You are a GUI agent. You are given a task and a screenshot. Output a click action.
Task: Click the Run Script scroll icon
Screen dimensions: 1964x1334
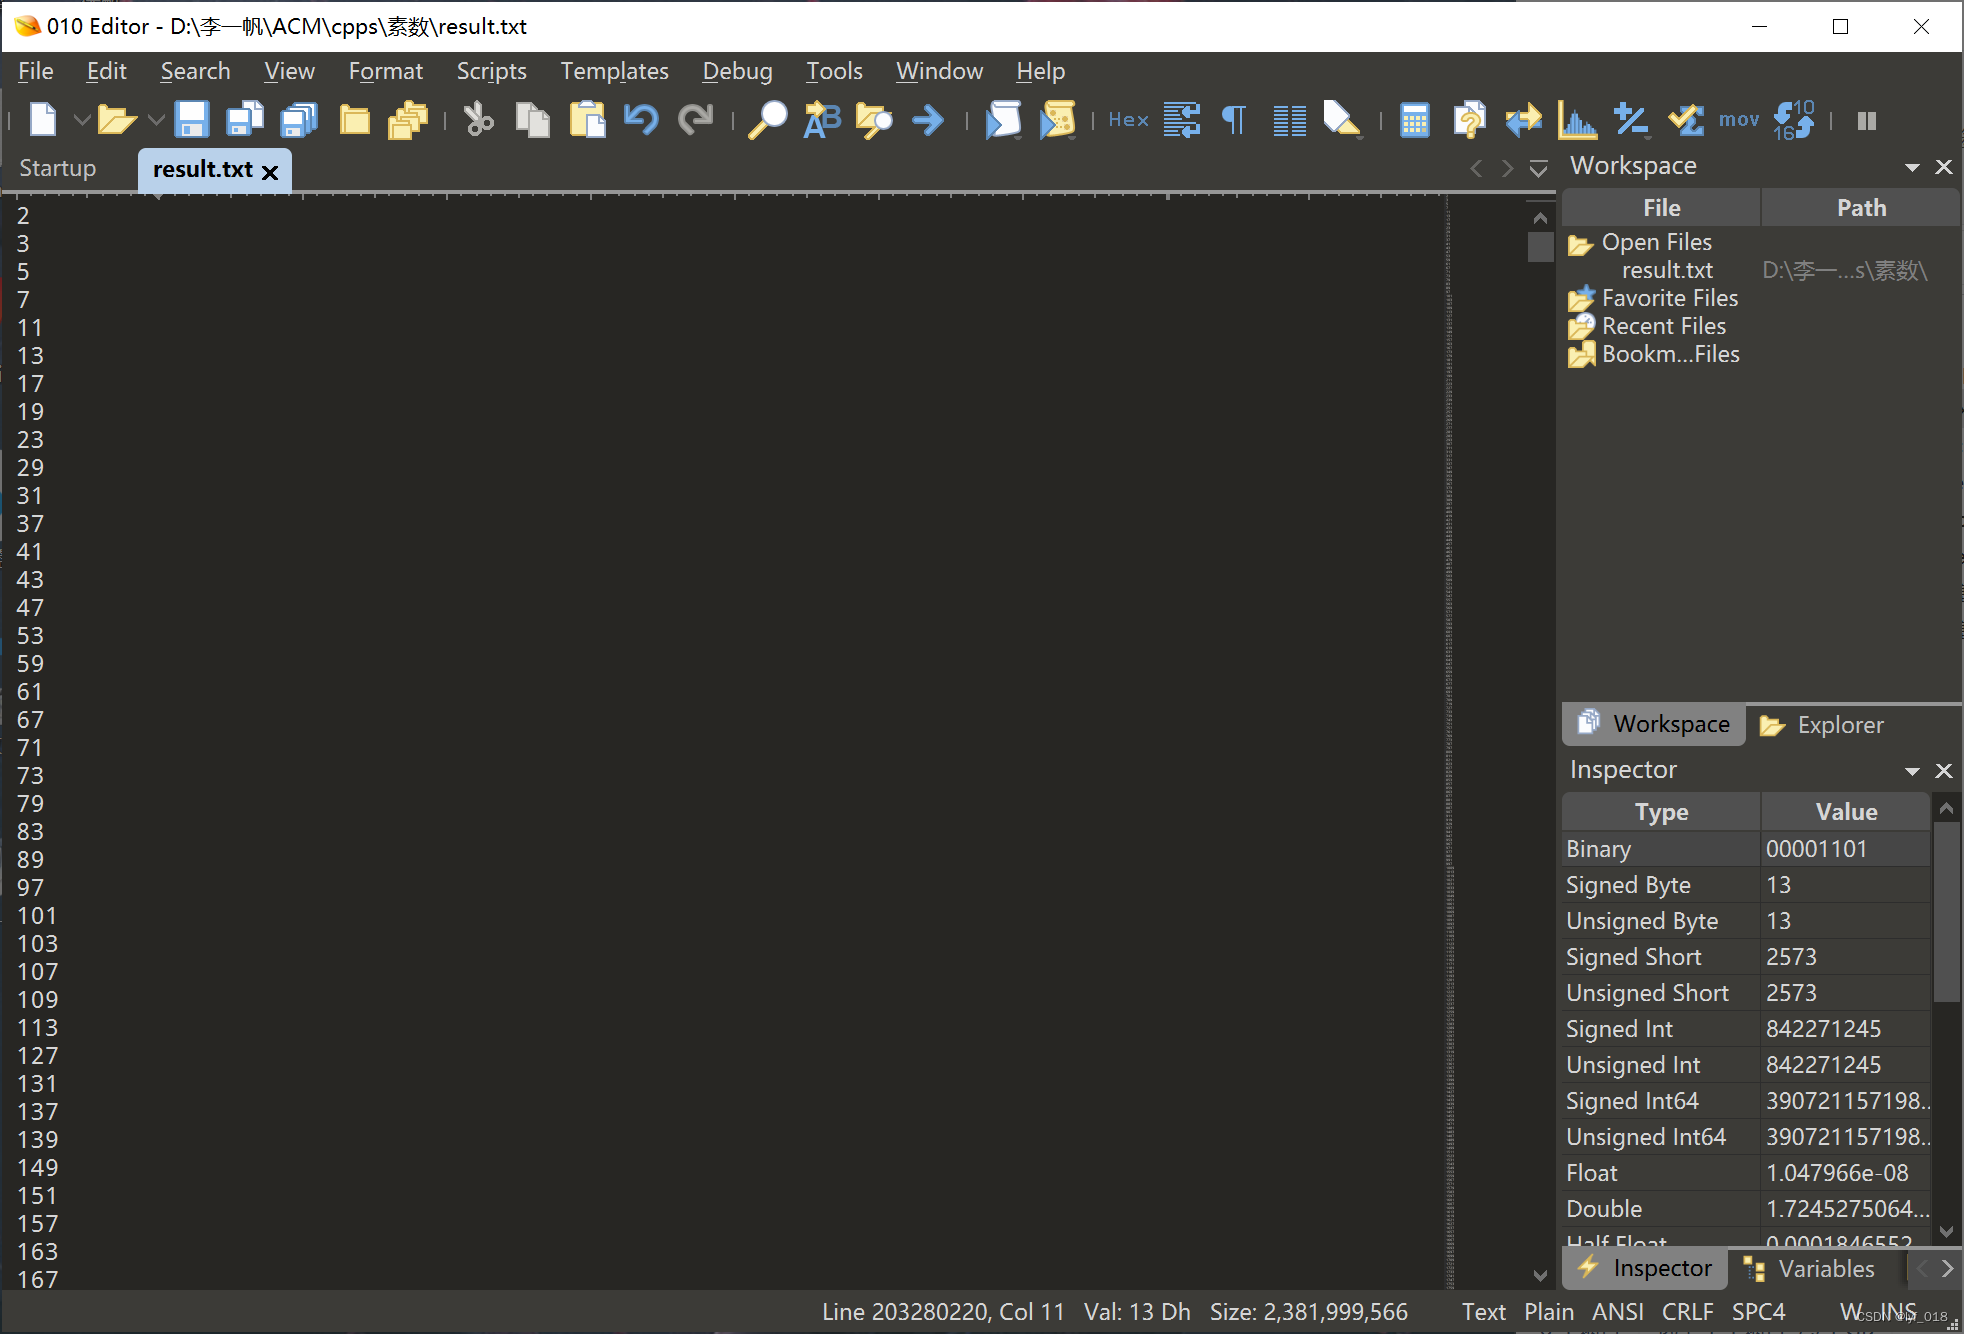click(1003, 120)
